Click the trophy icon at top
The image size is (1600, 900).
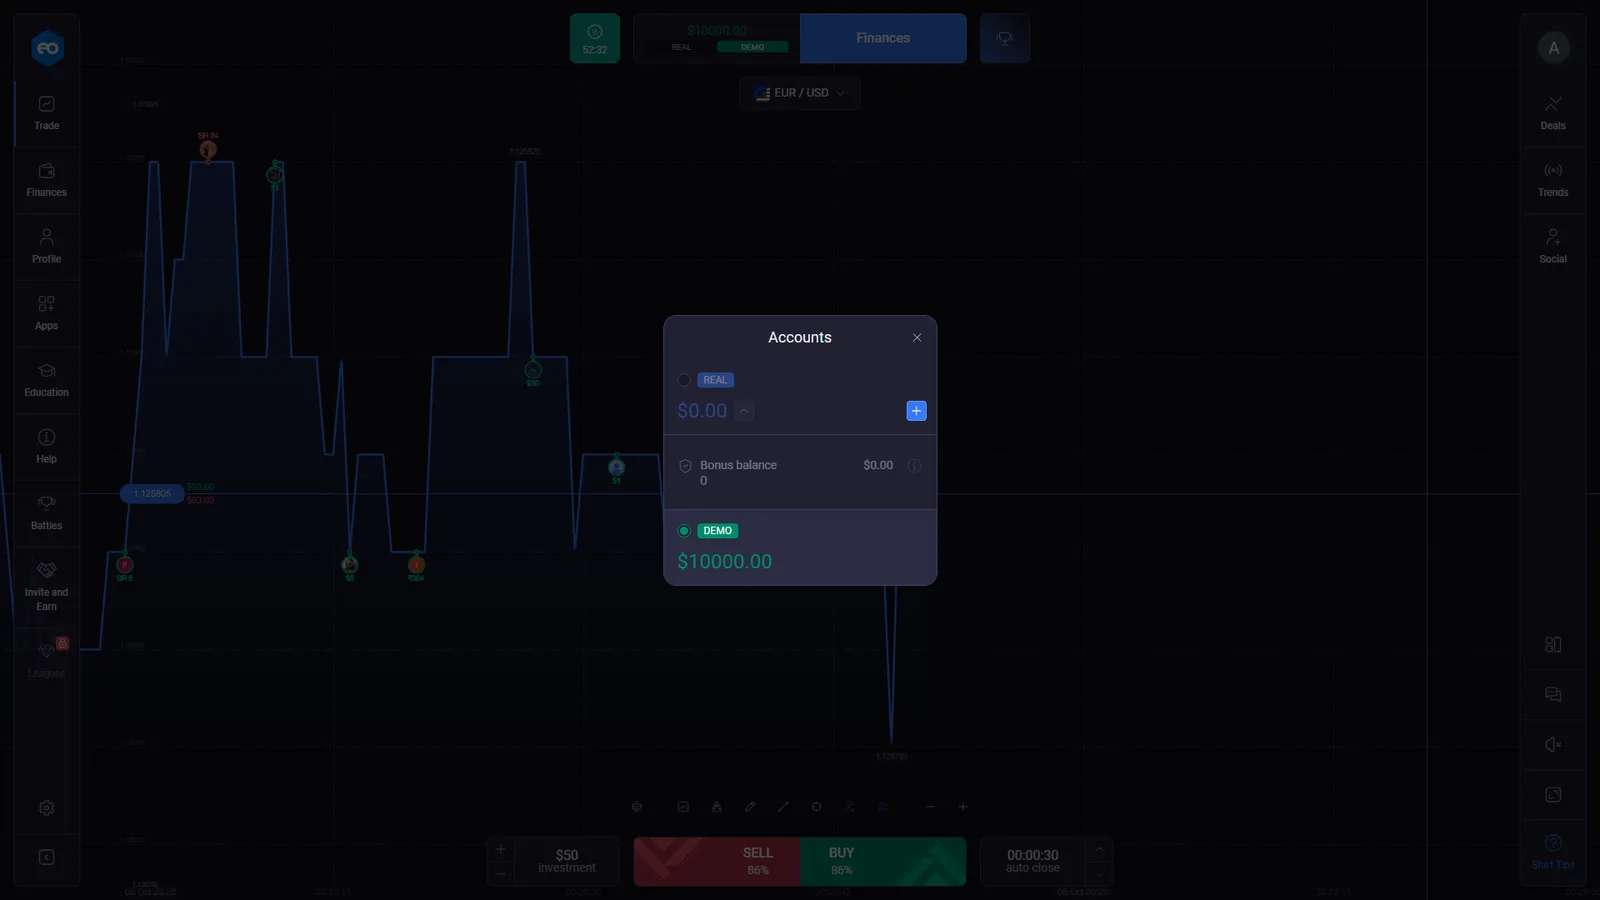[1005, 38]
